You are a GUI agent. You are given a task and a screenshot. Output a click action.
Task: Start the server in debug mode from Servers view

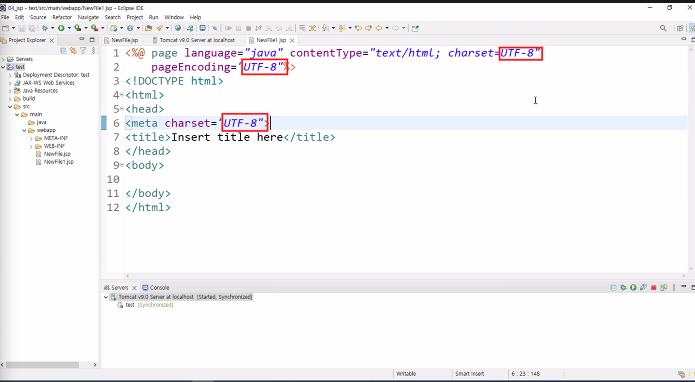(623, 288)
